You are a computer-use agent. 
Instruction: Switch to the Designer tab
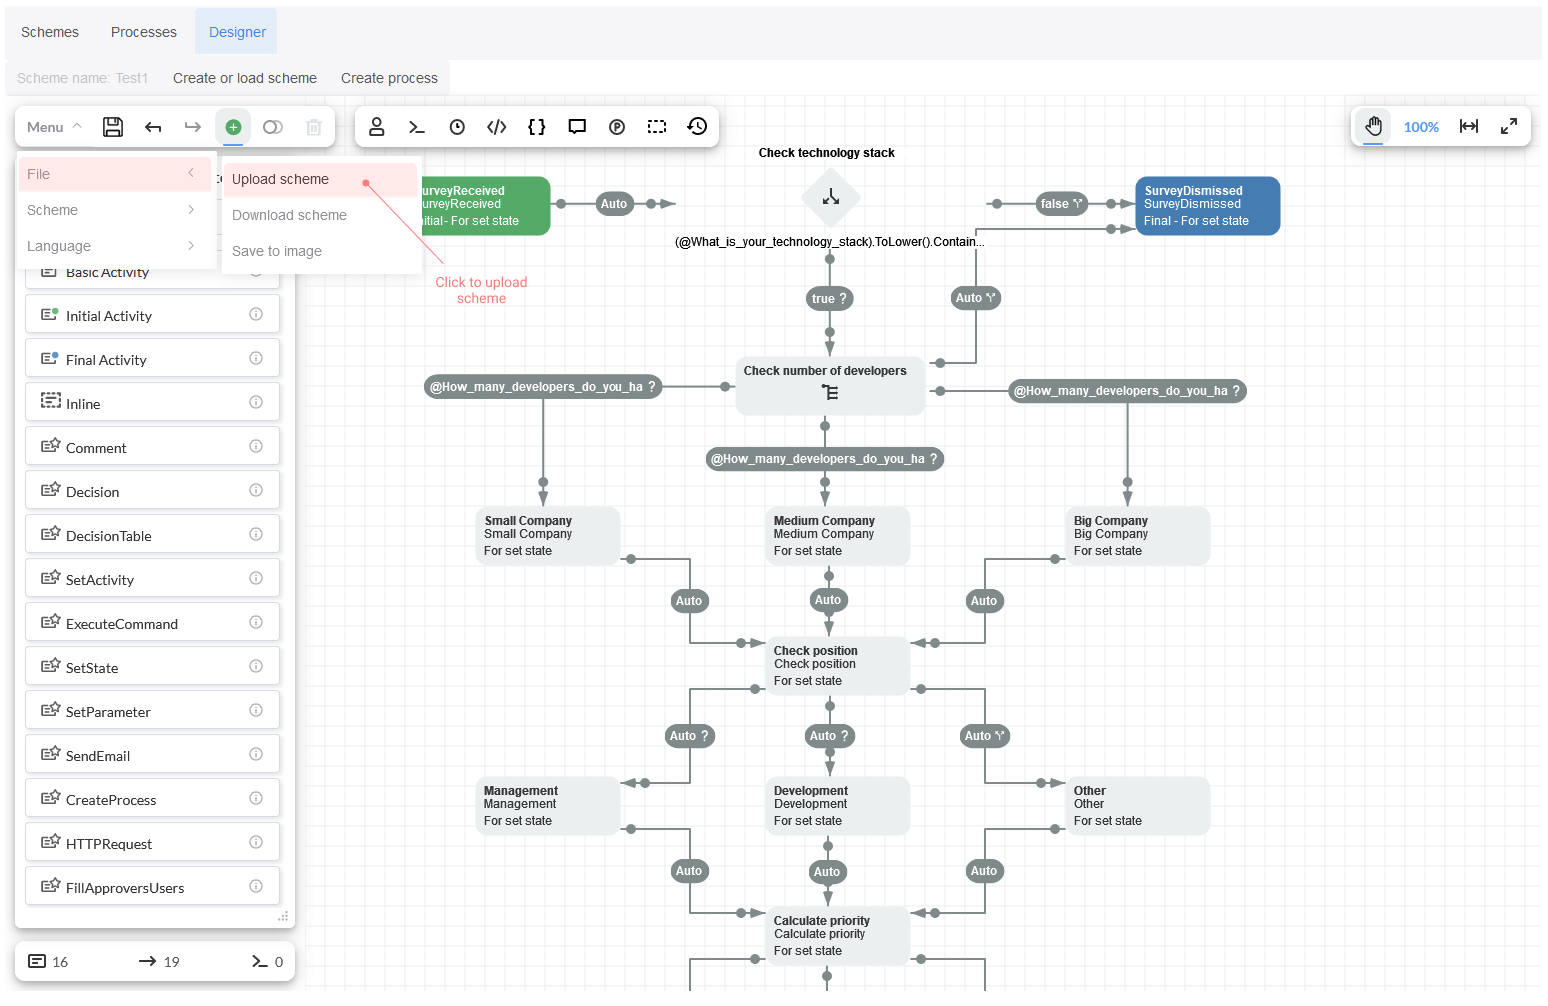tap(237, 32)
